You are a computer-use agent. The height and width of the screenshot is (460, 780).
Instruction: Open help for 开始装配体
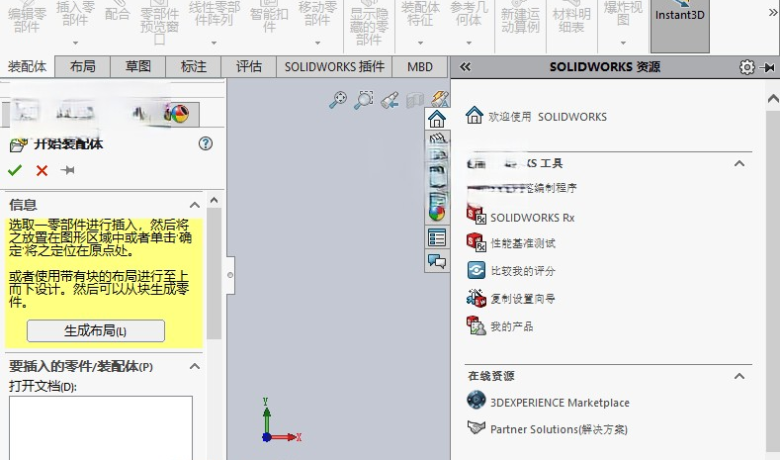point(205,144)
